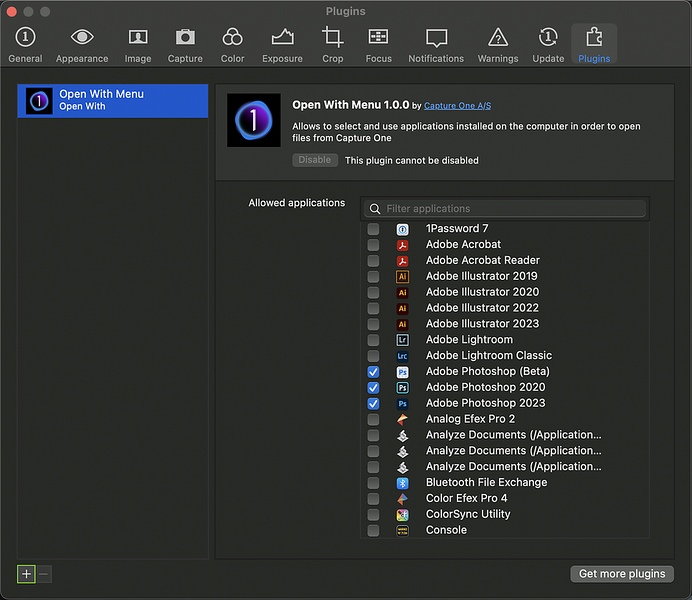Add a plugin with plus button
The image size is (692, 600).
pos(26,574)
